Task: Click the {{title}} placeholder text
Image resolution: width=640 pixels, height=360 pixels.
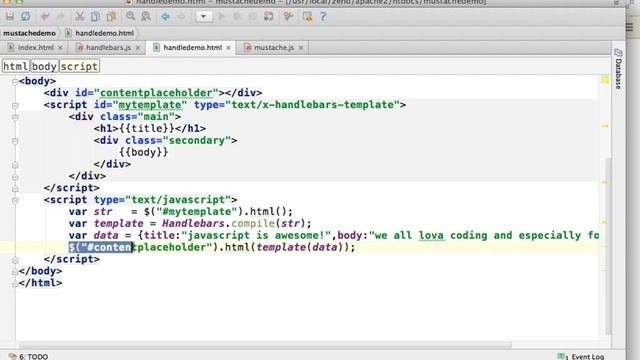Action: tap(147, 128)
